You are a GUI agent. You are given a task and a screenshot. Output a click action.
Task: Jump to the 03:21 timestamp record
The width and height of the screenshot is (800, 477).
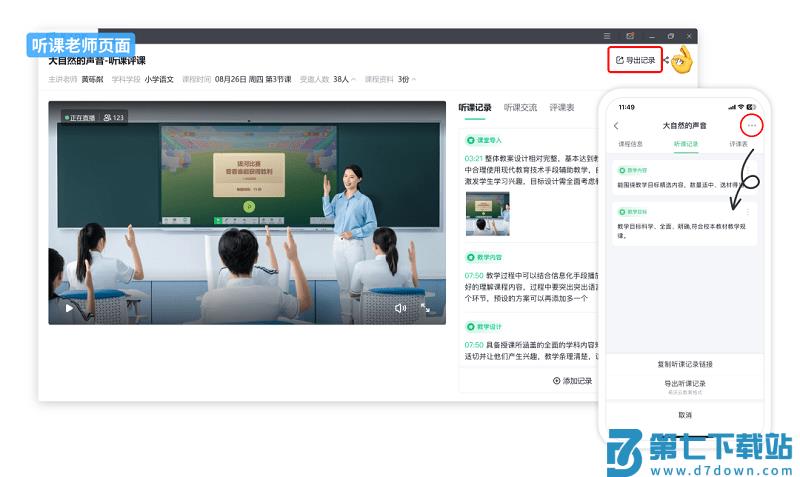[x=473, y=159]
